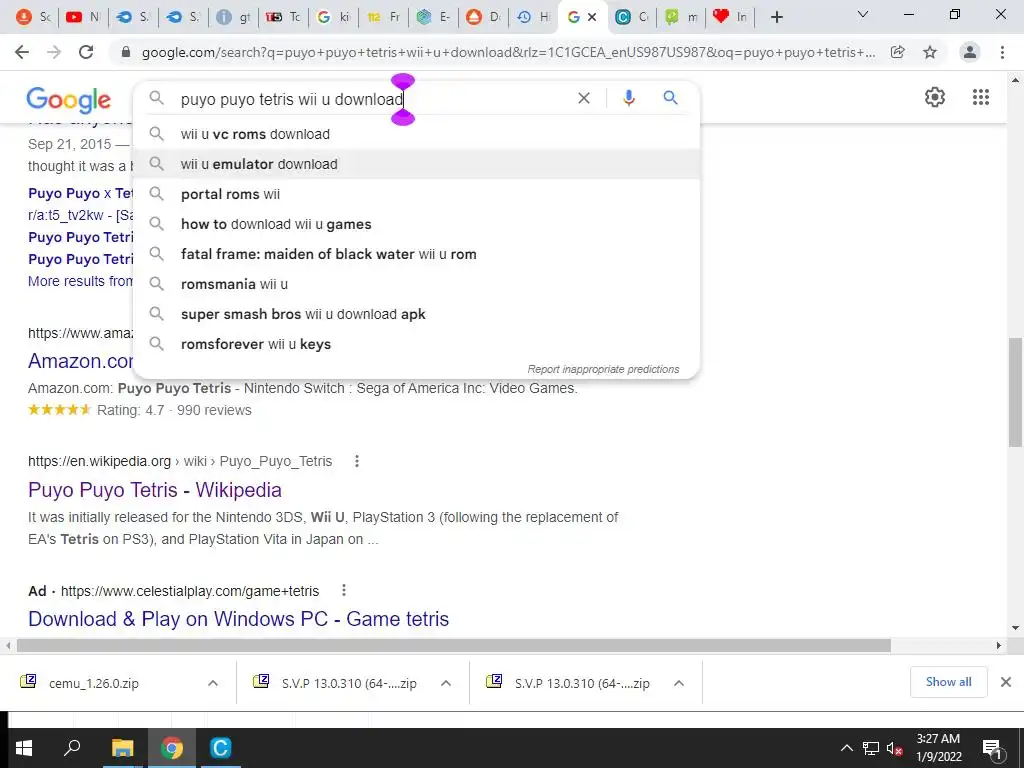Click Show all downloads button
The width and height of the screenshot is (1024, 768).
pos(948,682)
